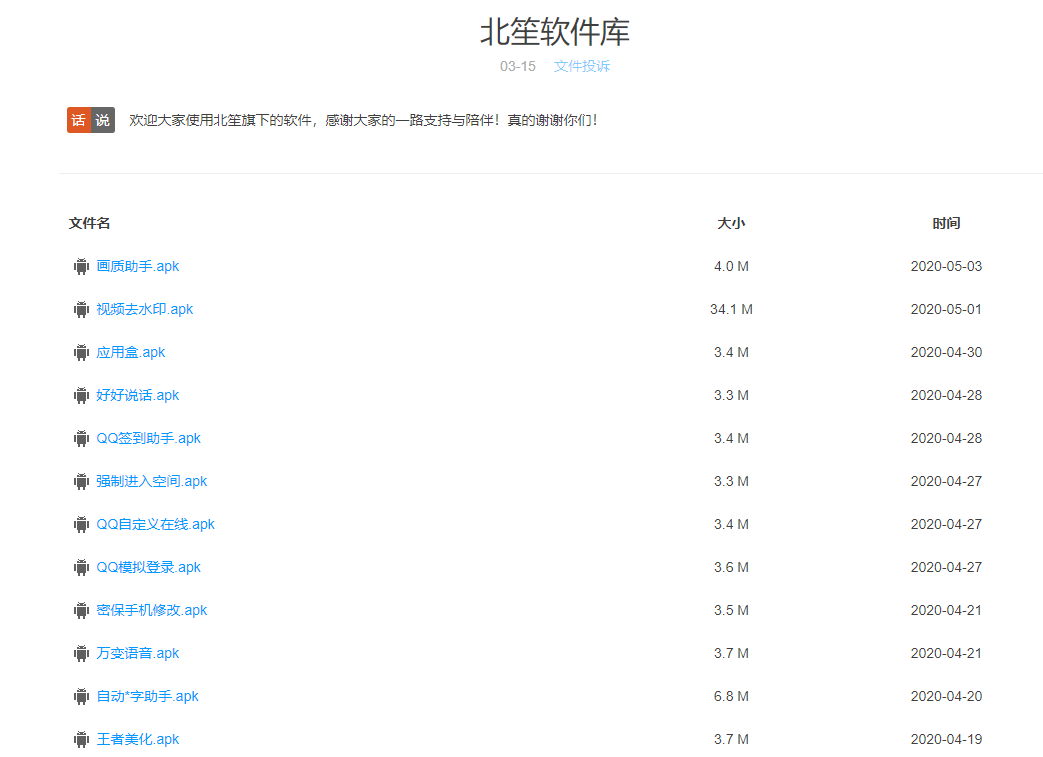The height and width of the screenshot is (757, 1043).
Task: Open the 万变语音.apk link
Action: 138,653
